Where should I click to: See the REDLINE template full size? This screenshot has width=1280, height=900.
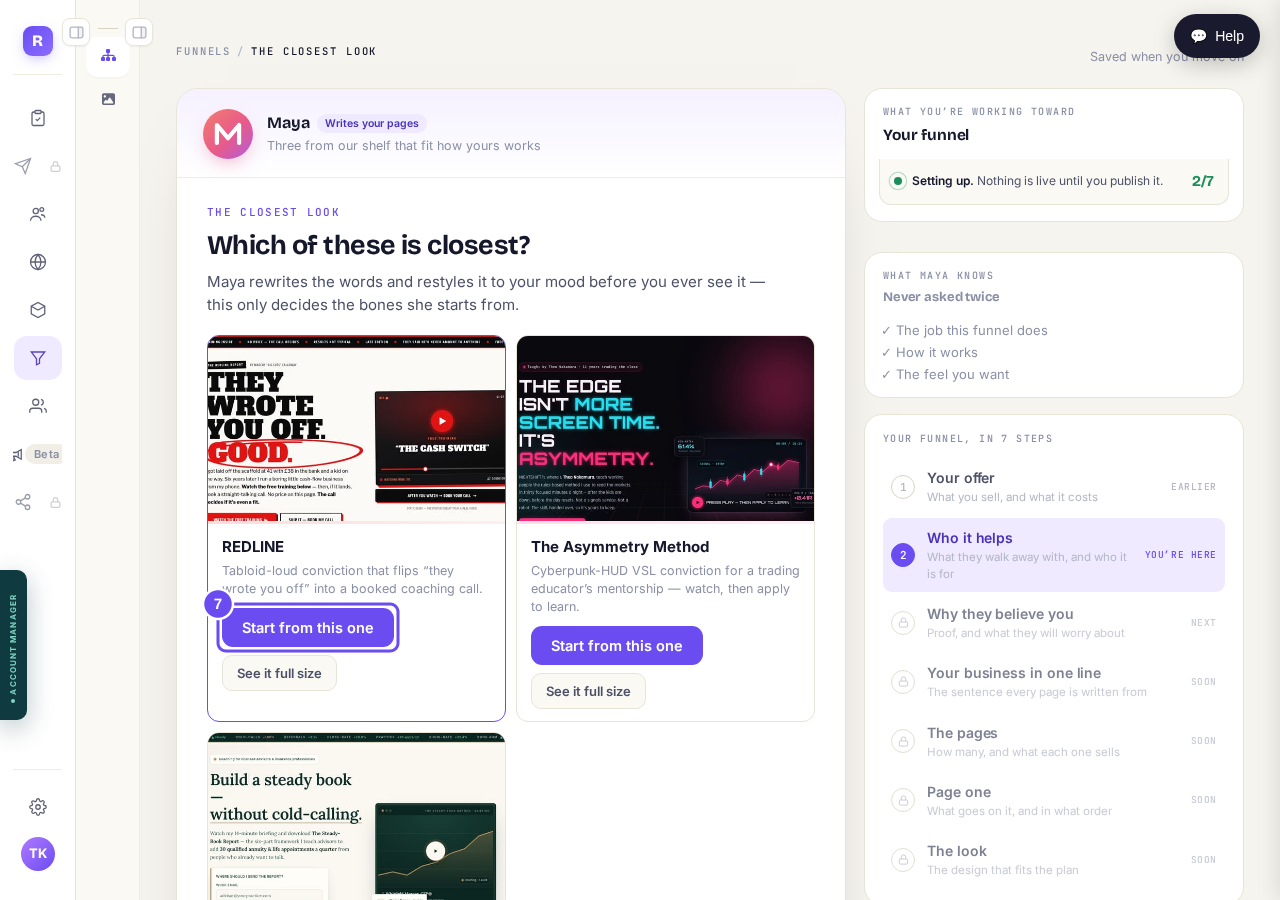[x=279, y=673]
